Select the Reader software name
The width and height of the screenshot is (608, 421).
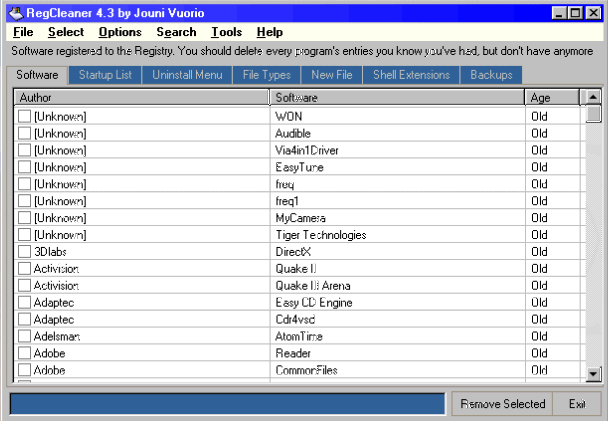point(293,353)
